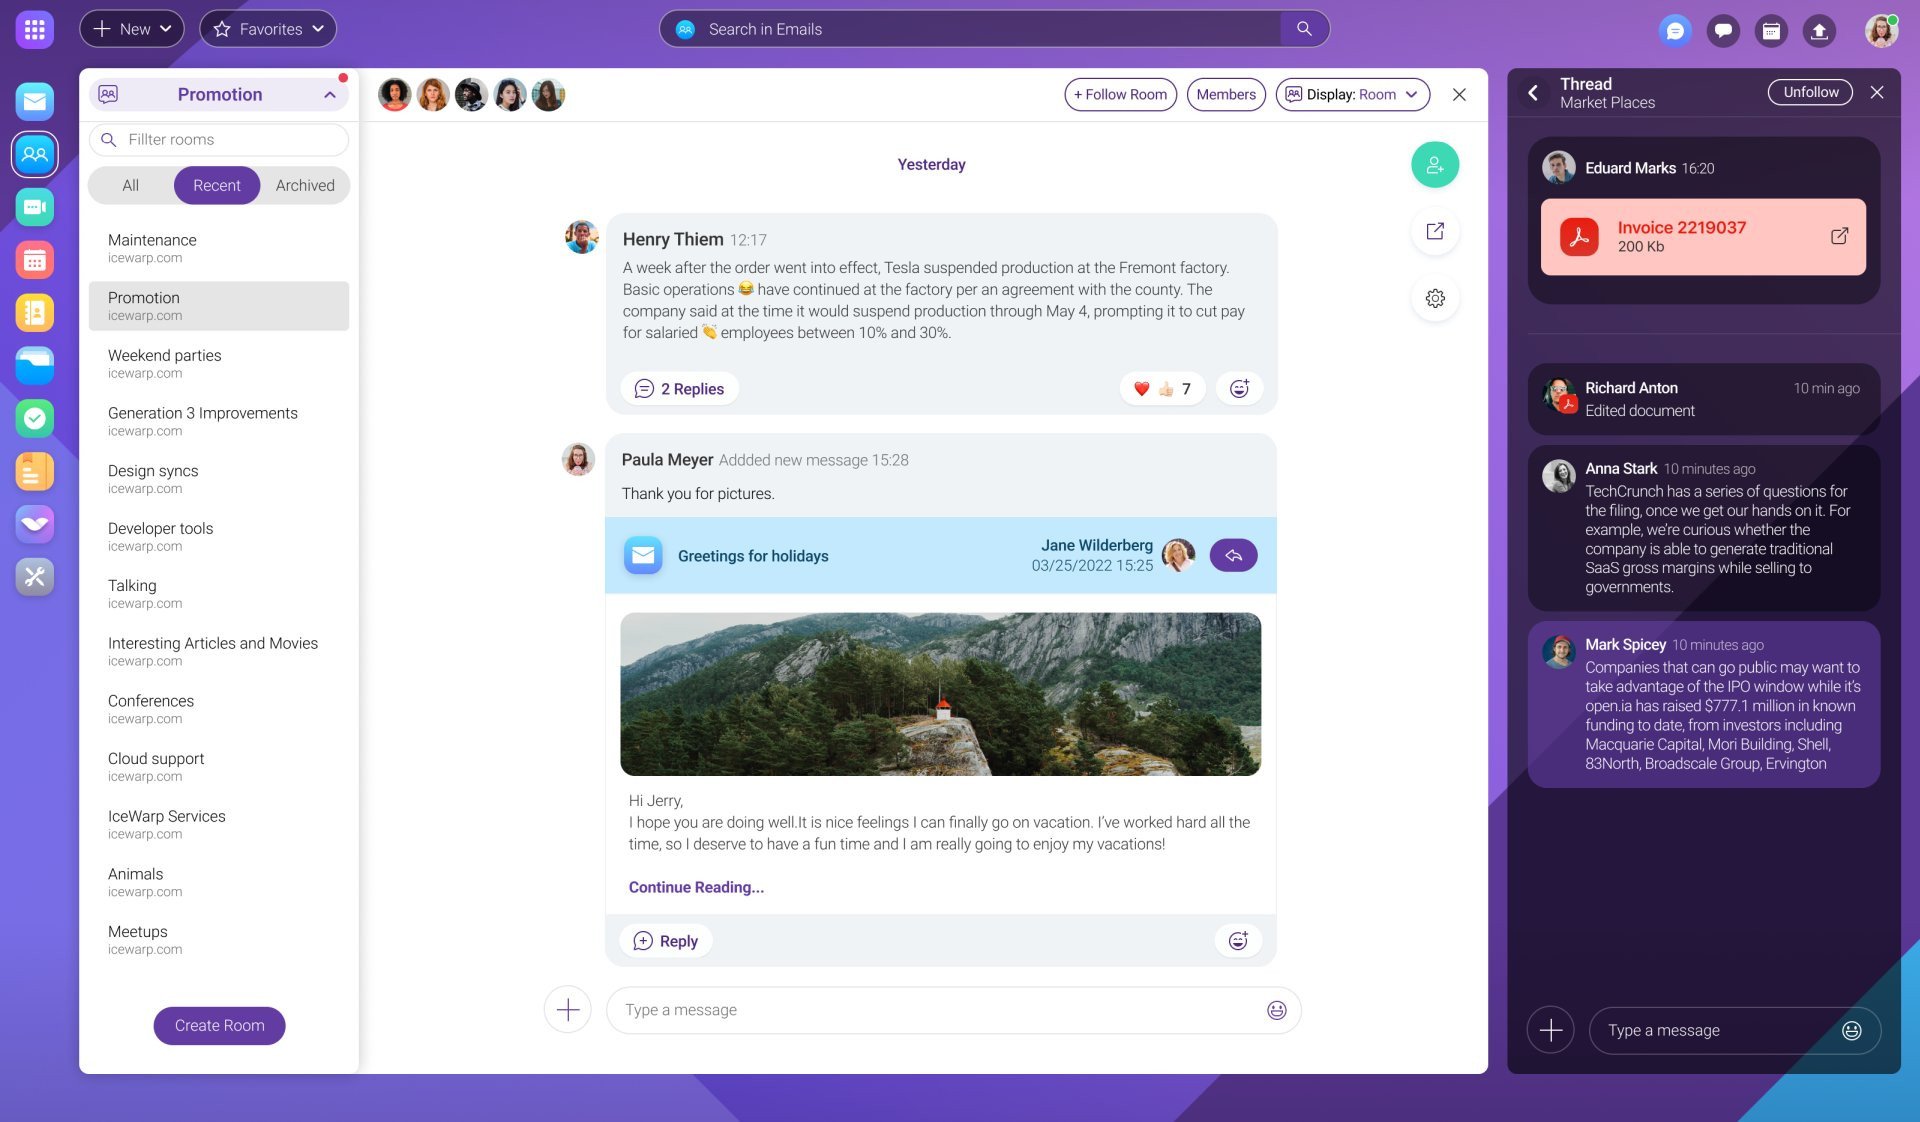Viewport: 1920px width, 1122px height.
Task: Open the apps grid launcher
Action: coord(35,29)
